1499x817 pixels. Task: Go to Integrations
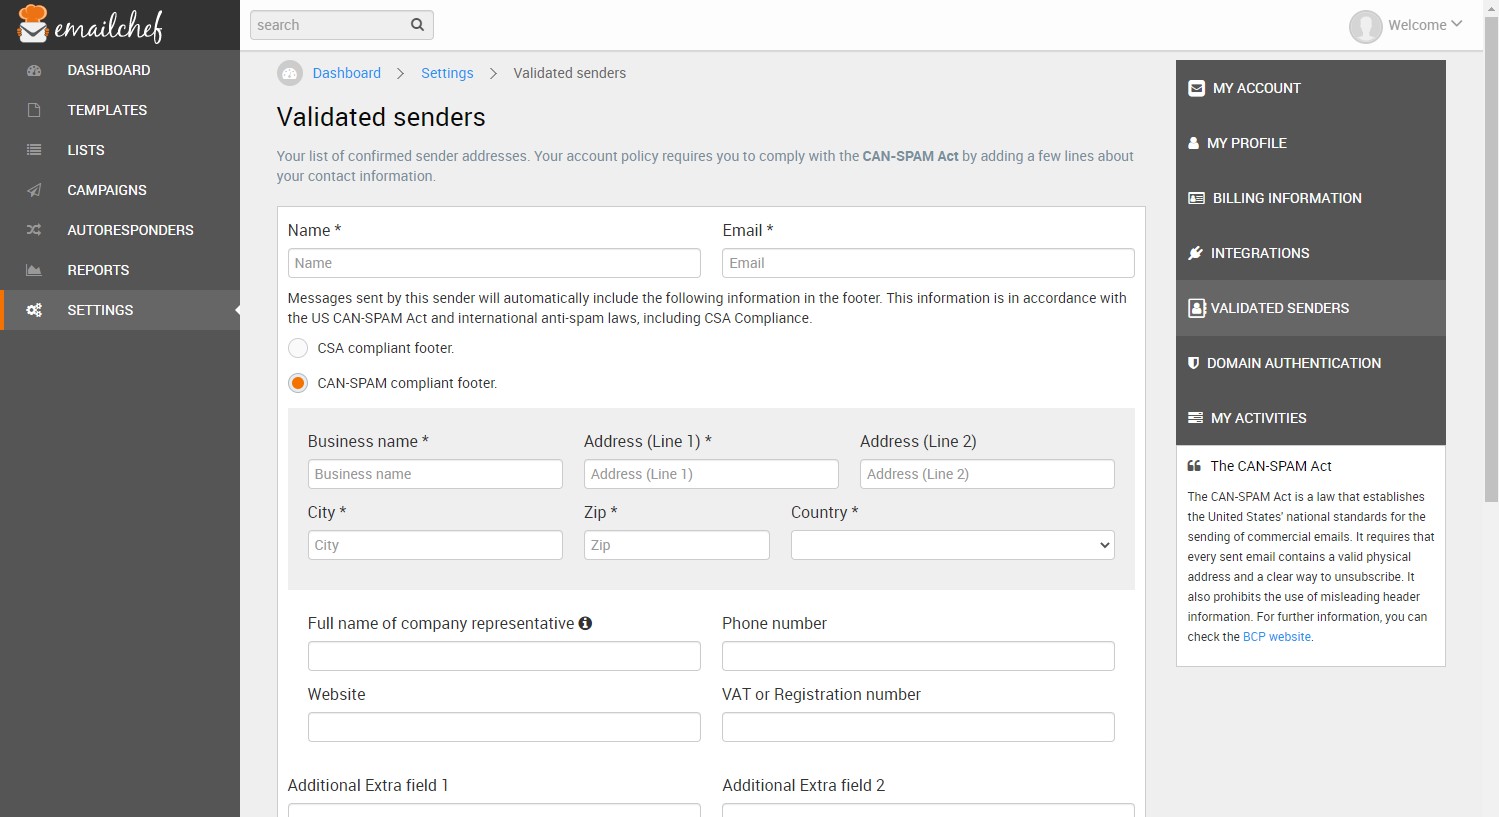click(1311, 253)
